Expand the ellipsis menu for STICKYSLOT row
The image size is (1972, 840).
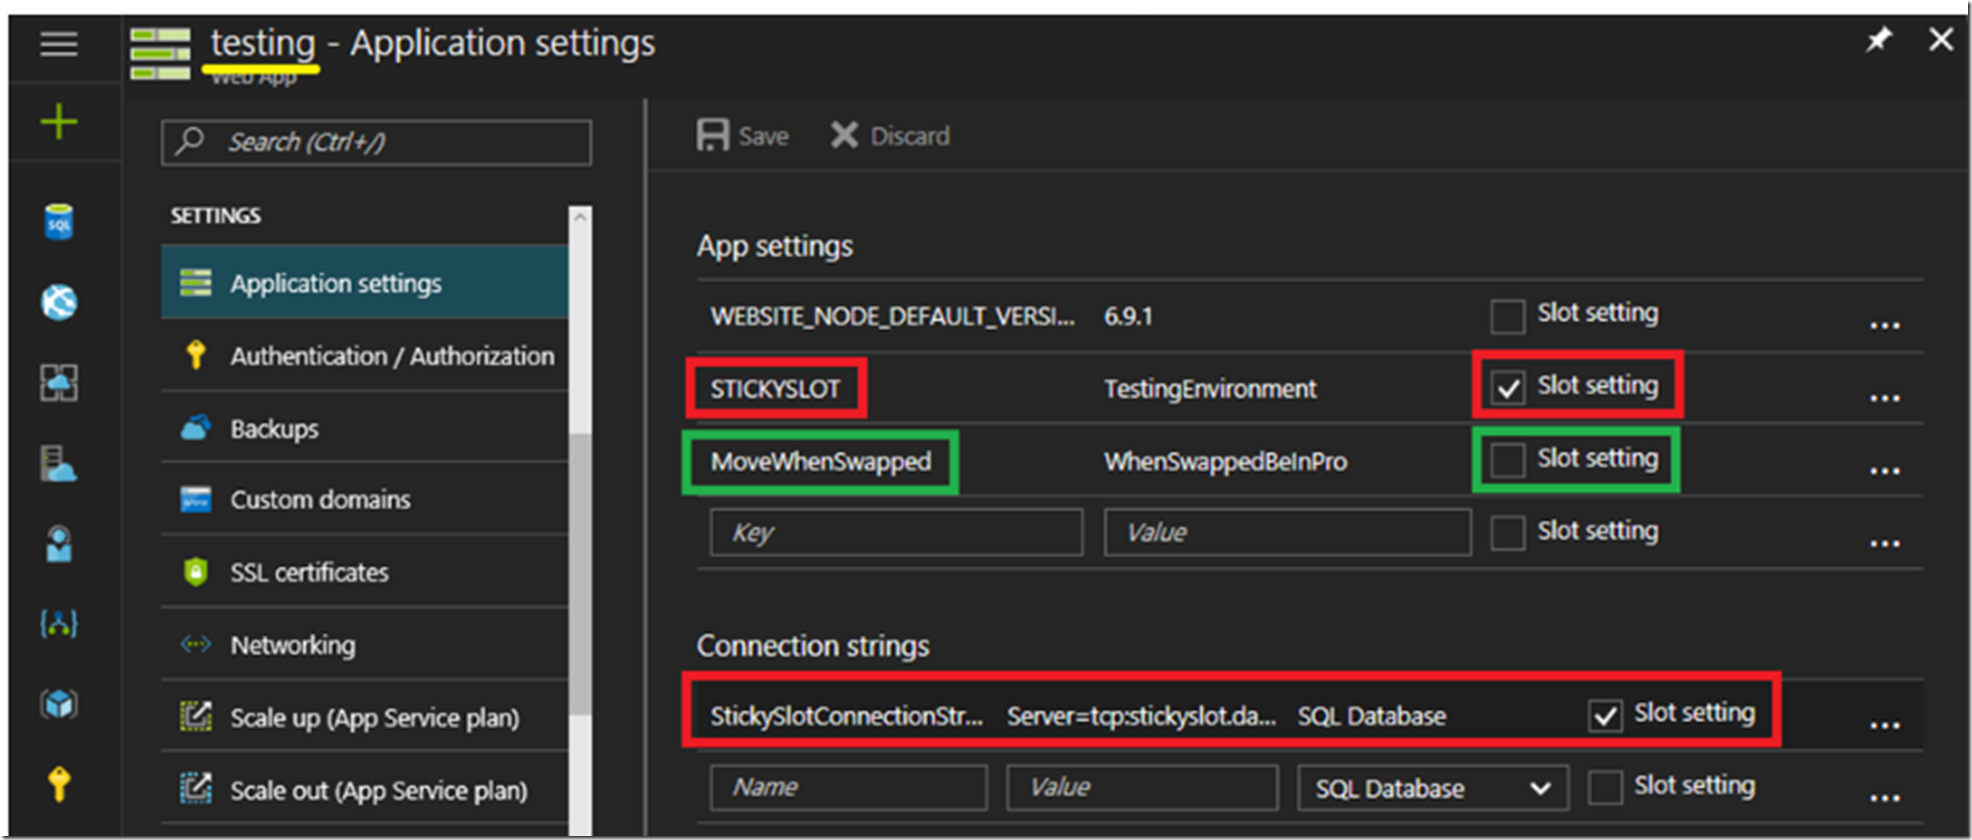click(1884, 398)
